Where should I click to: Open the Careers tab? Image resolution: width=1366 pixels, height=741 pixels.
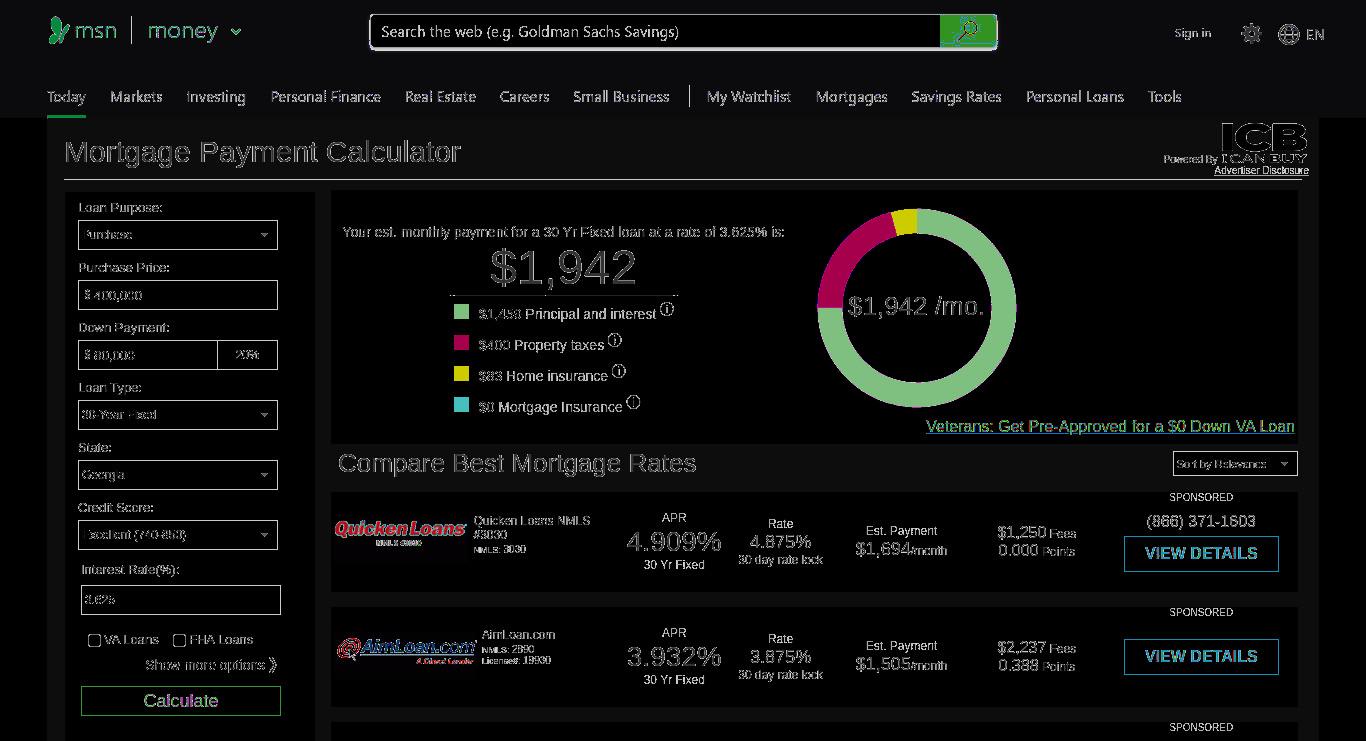525,97
